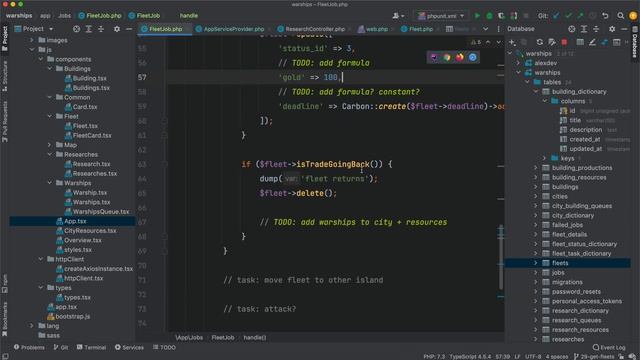The width and height of the screenshot is (640, 360).
Task: Open the Terminal tool window
Action: click(91, 347)
